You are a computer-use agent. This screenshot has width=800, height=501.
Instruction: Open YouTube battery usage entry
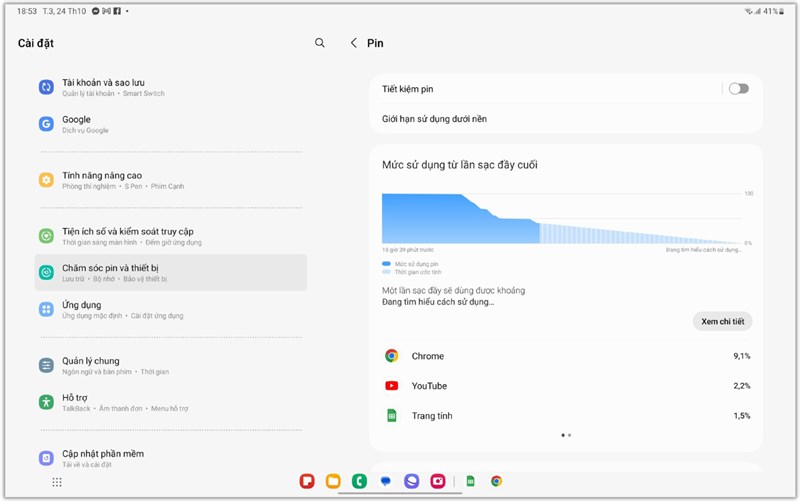click(566, 386)
